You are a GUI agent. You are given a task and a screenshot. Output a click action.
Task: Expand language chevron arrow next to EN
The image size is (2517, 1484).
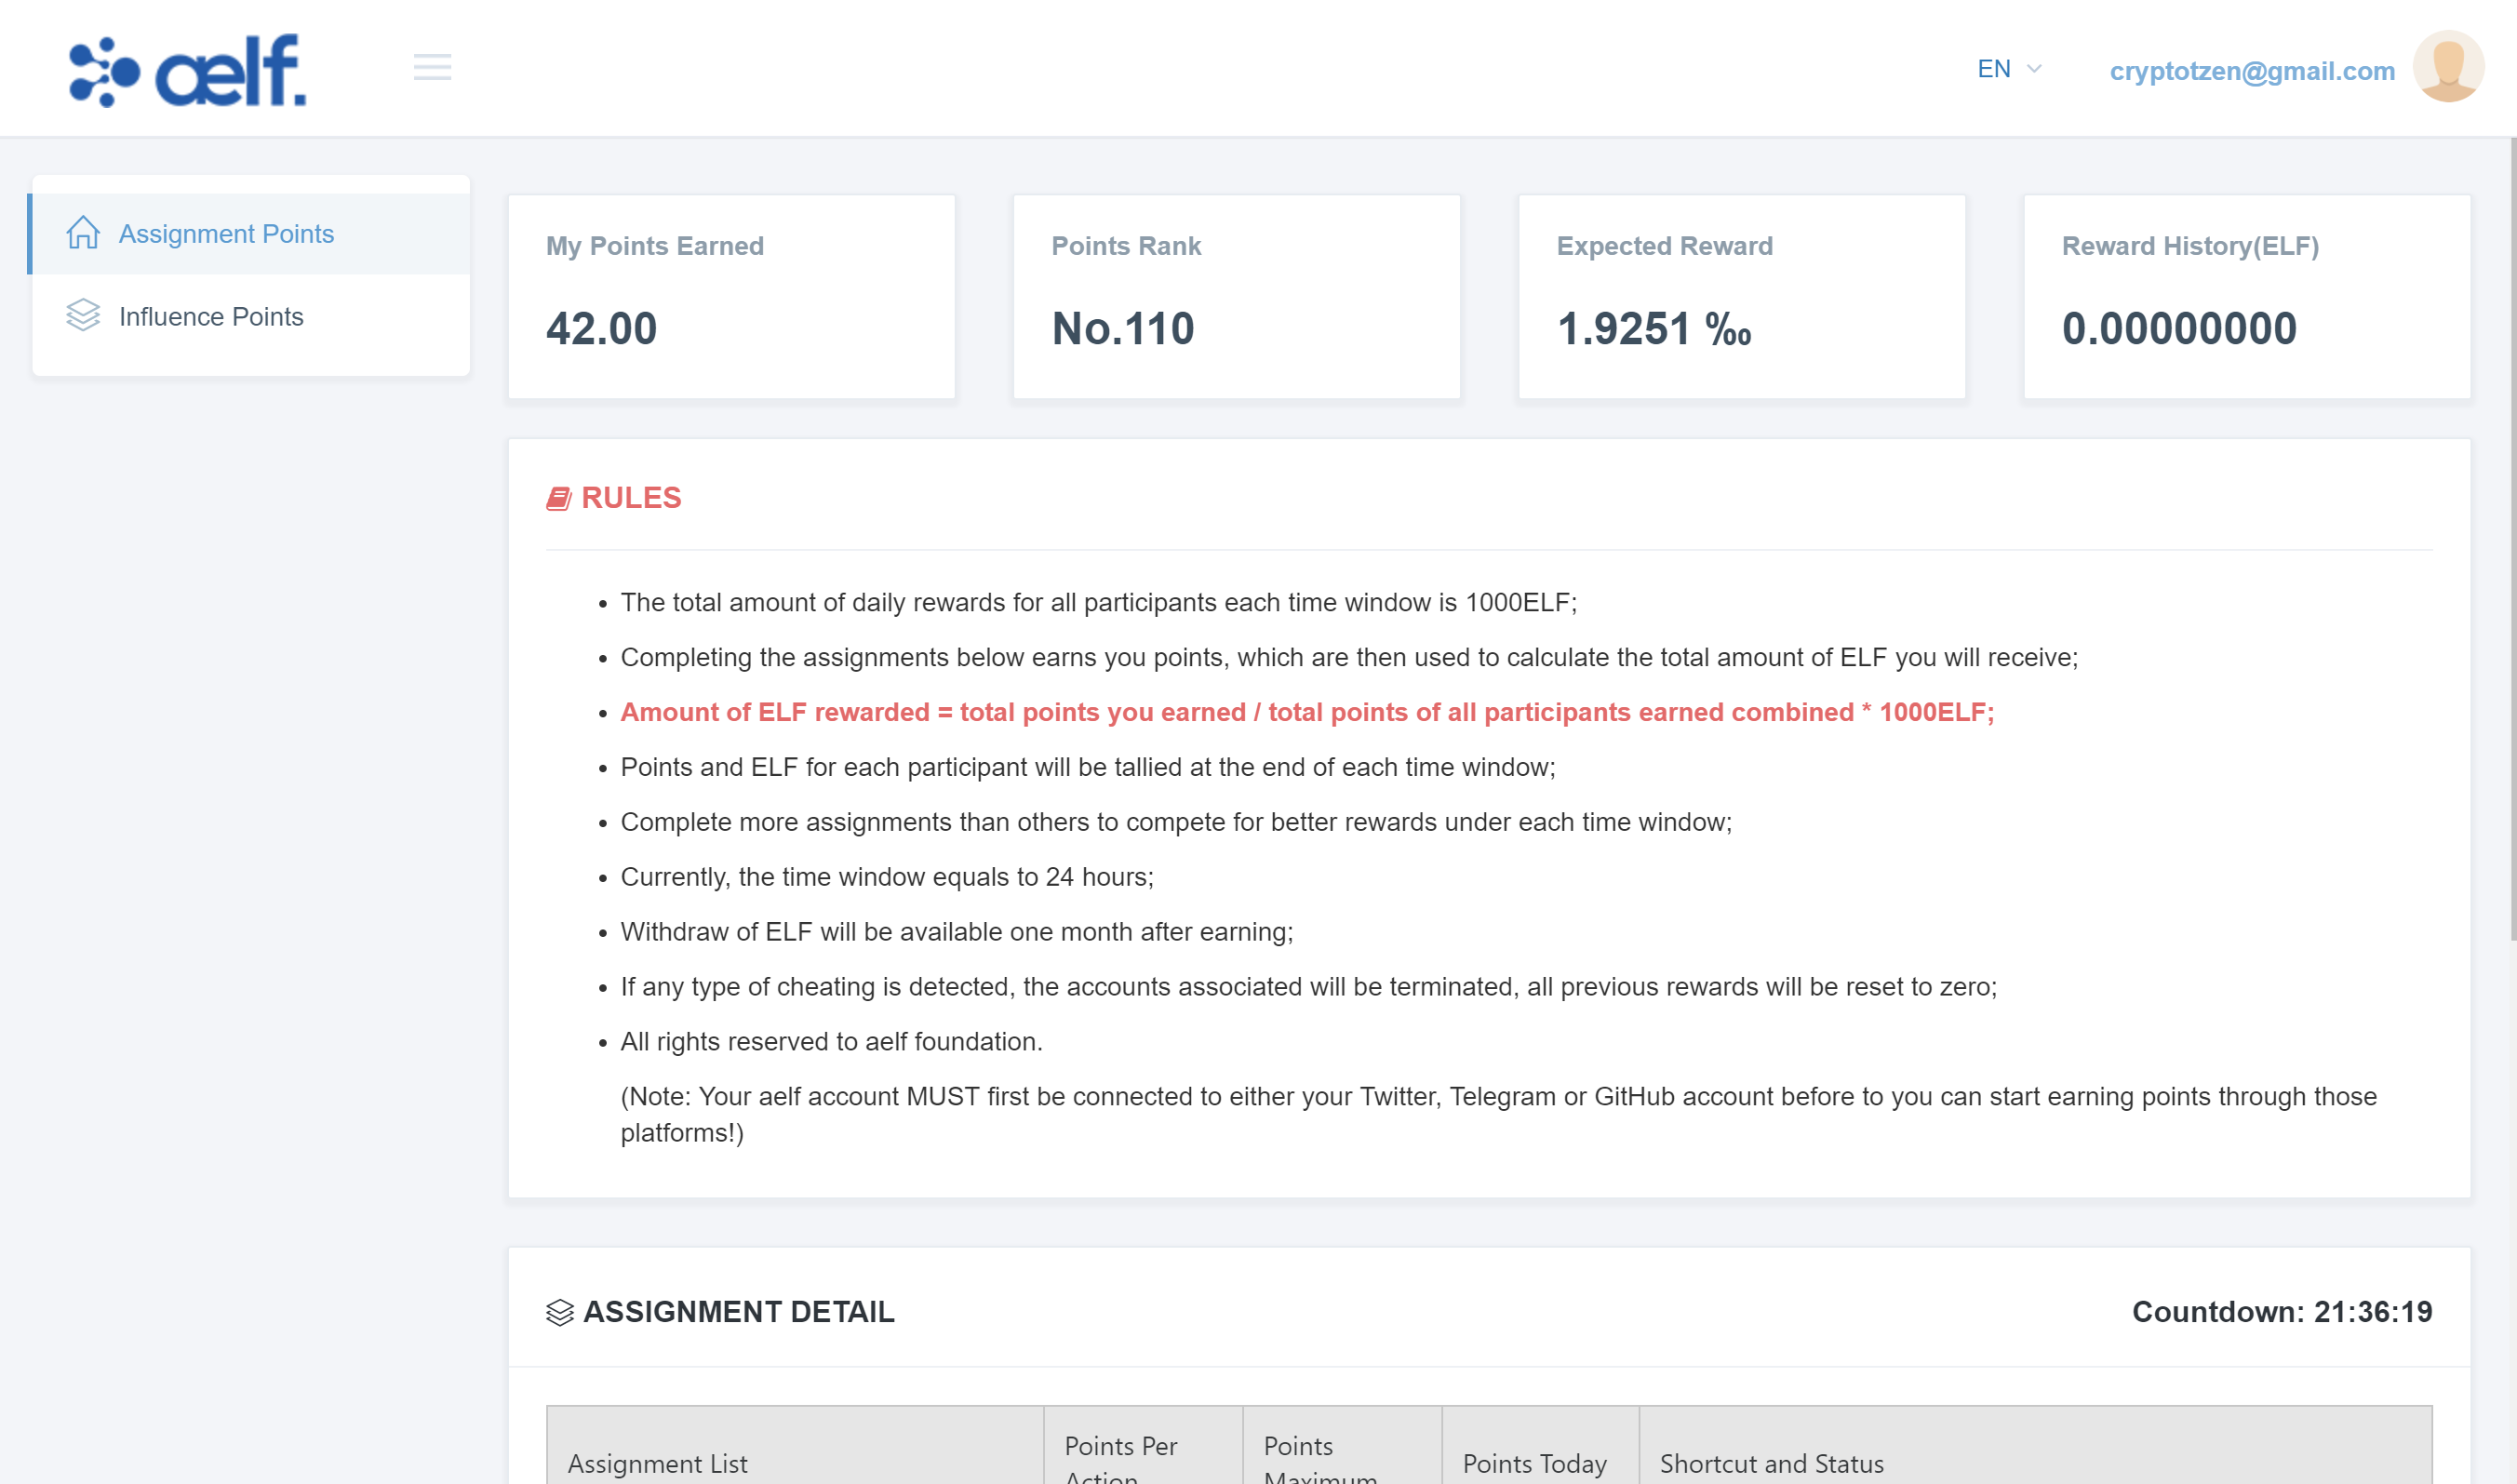coord(2034,69)
